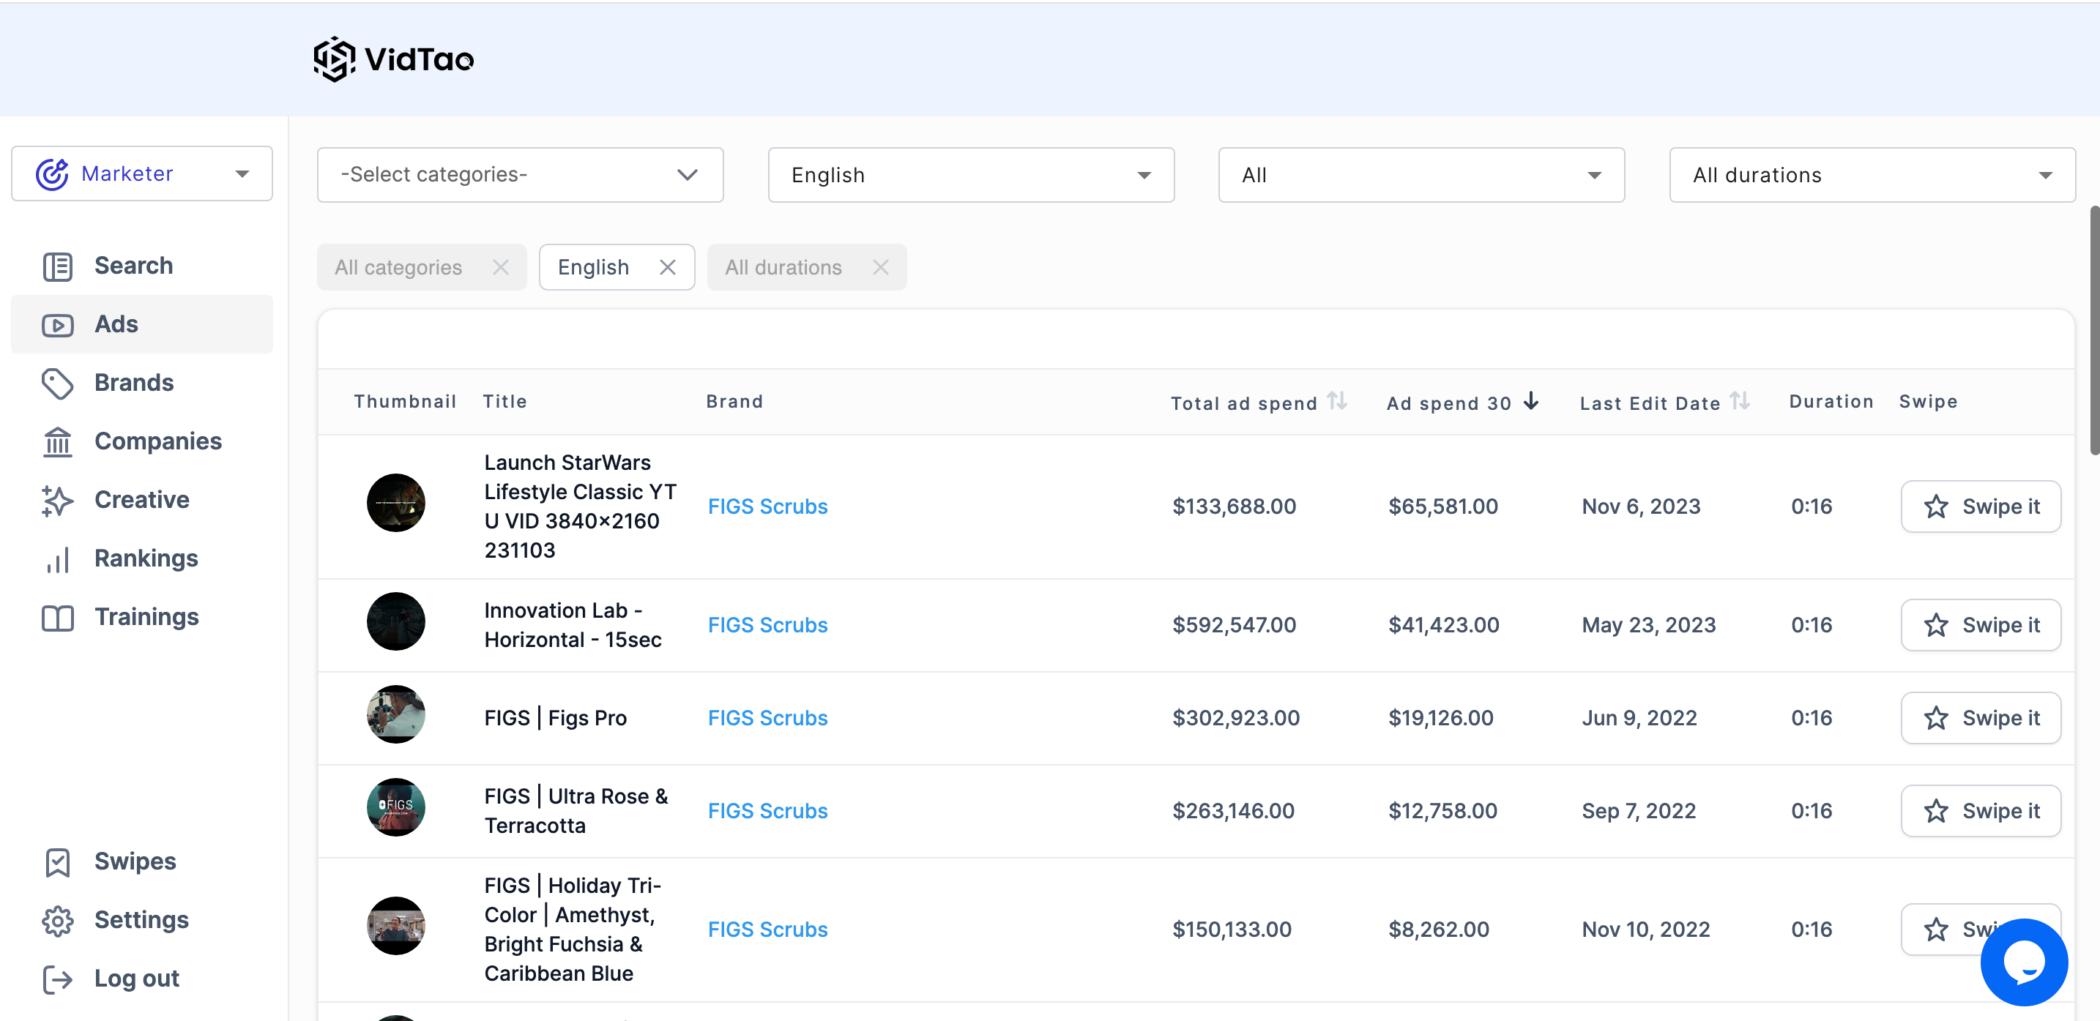Go to Brands in sidebar
This screenshot has width=2100, height=1021.
142,383
